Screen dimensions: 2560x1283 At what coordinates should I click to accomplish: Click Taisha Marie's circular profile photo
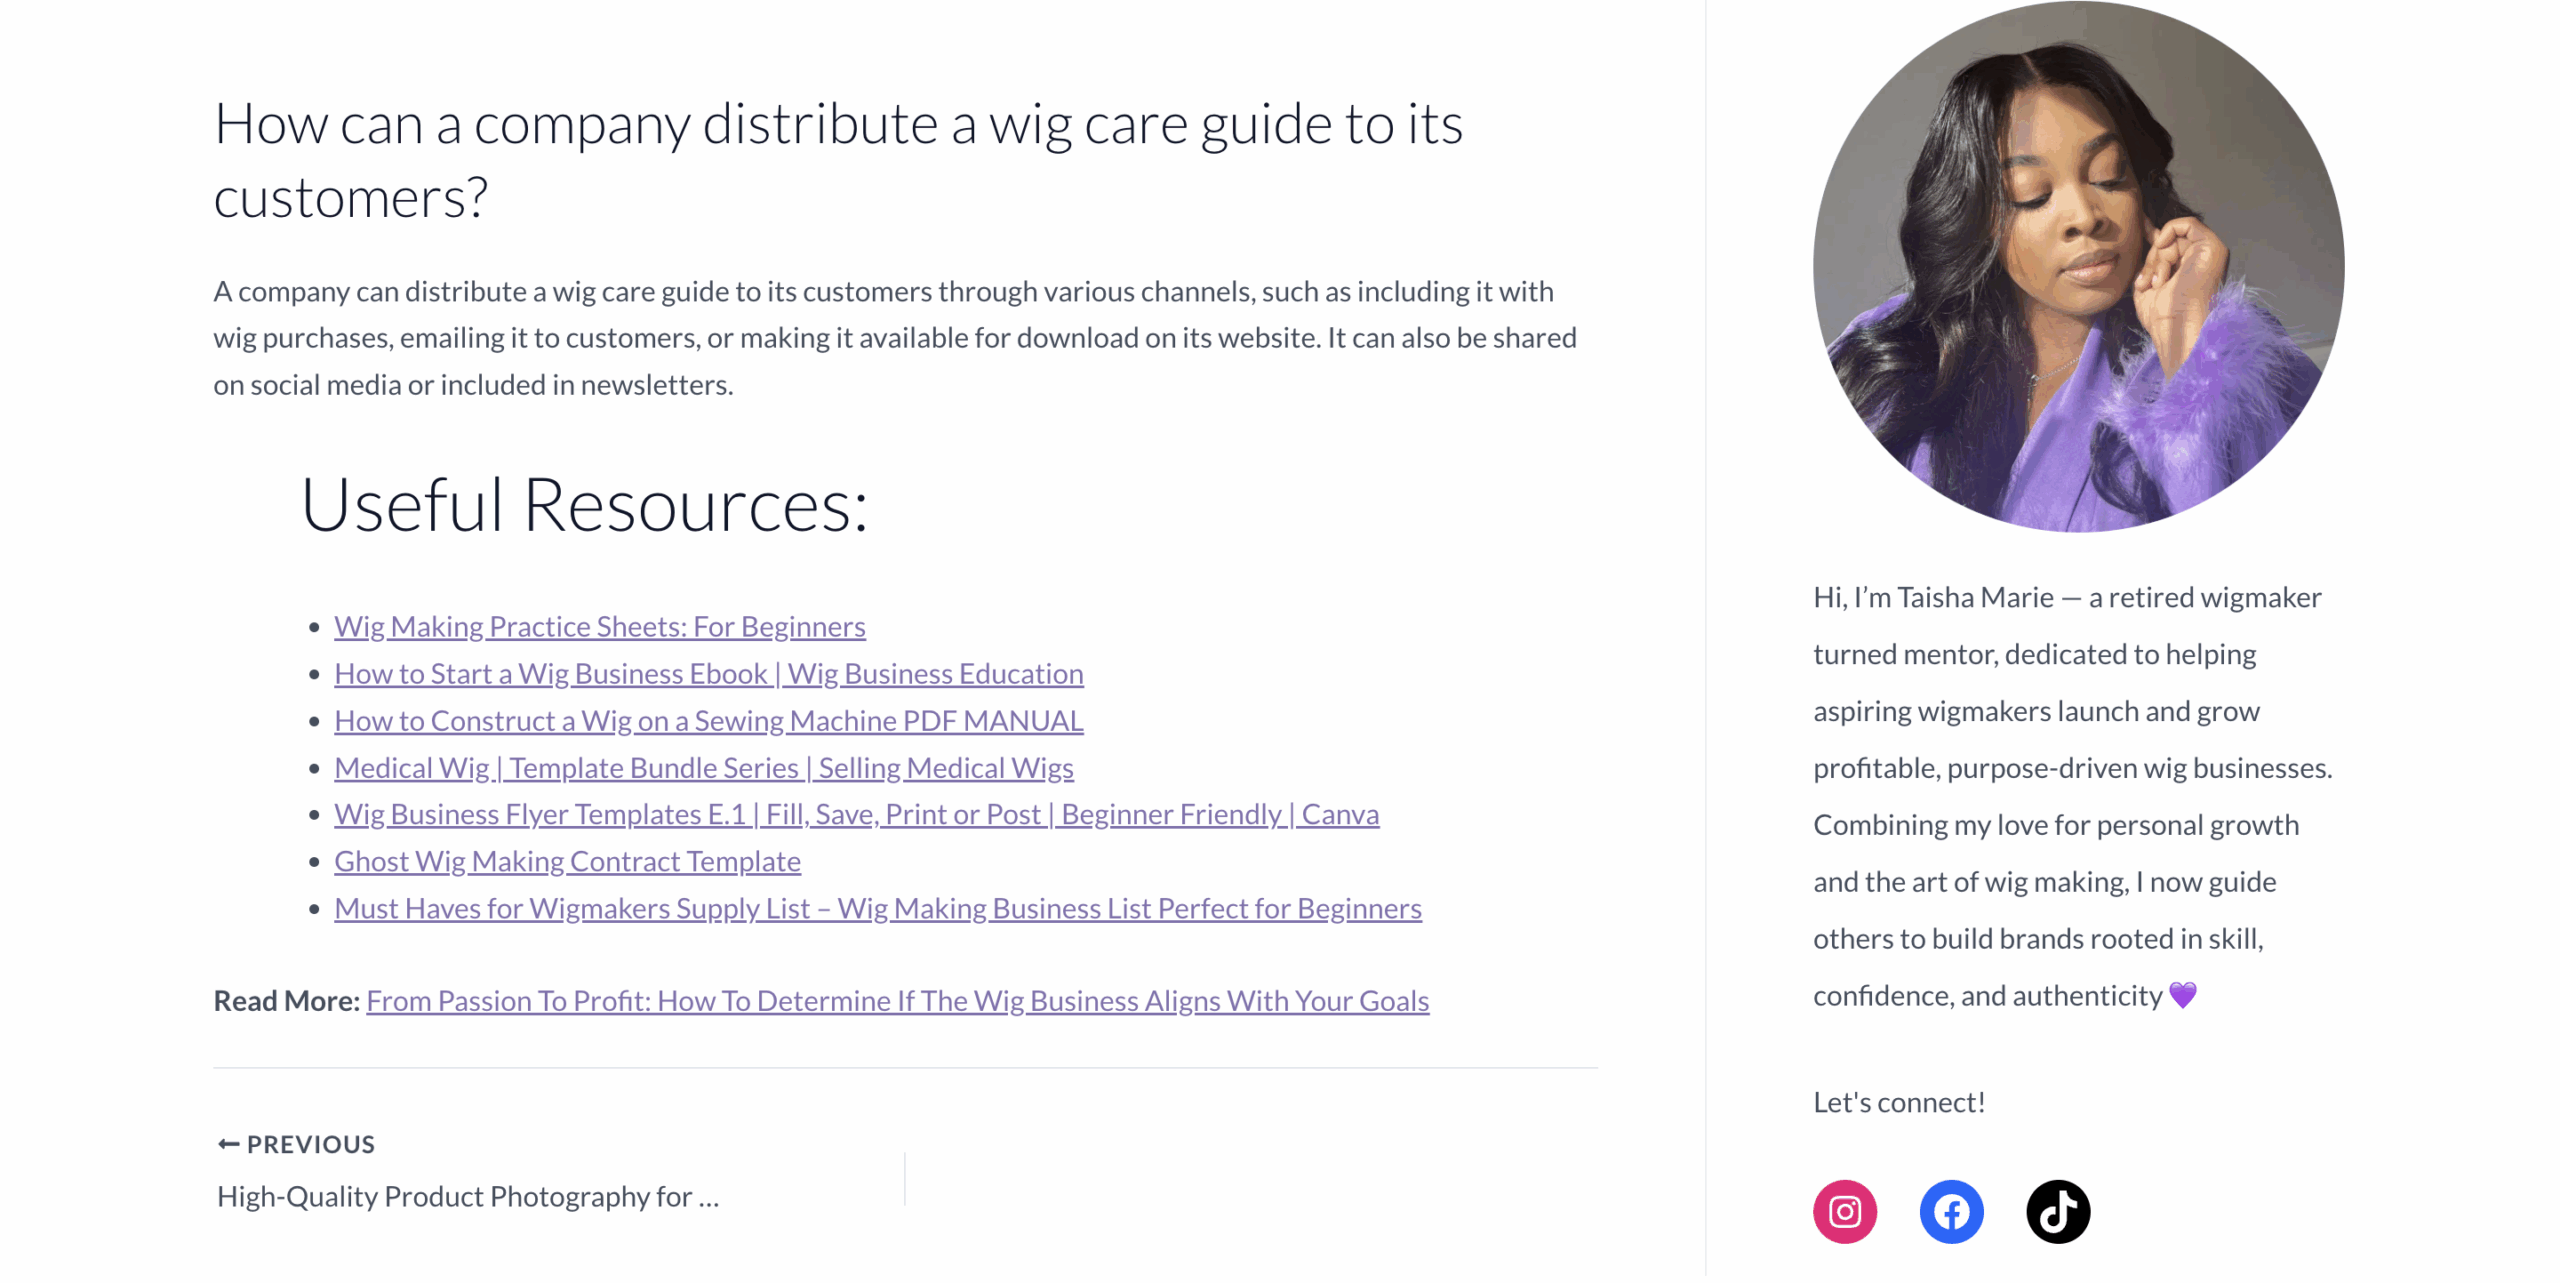coord(2078,266)
